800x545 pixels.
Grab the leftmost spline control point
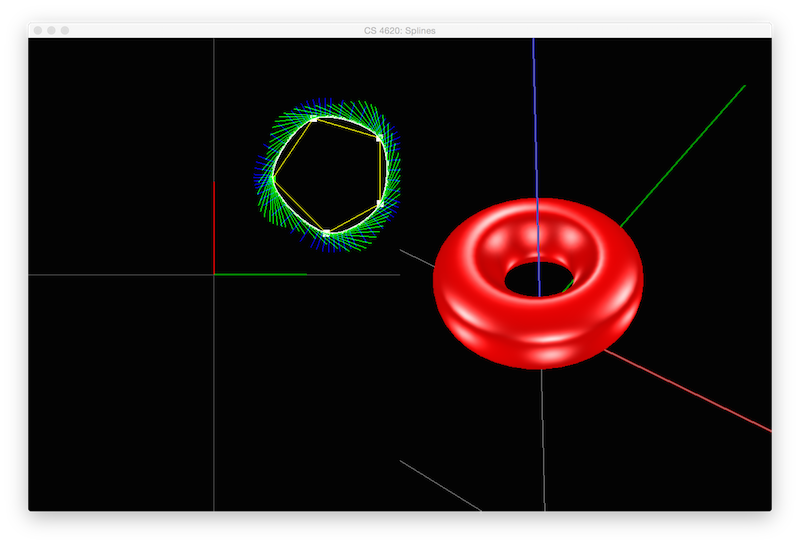(273, 178)
